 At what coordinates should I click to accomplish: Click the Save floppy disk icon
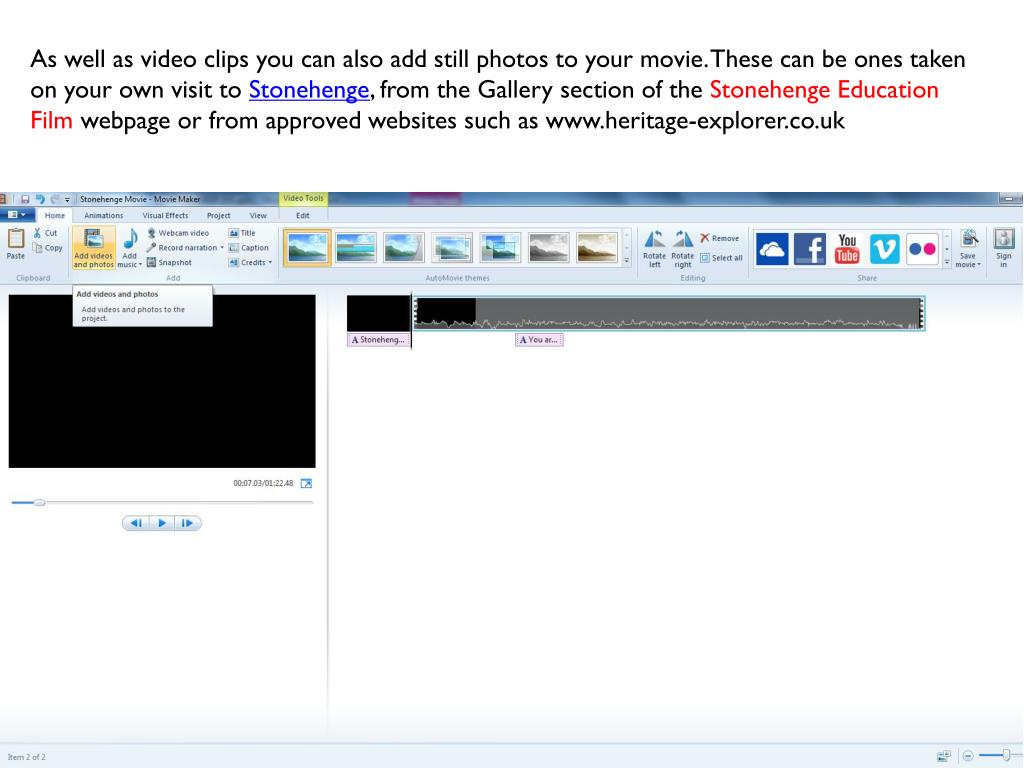(x=25, y=199)
